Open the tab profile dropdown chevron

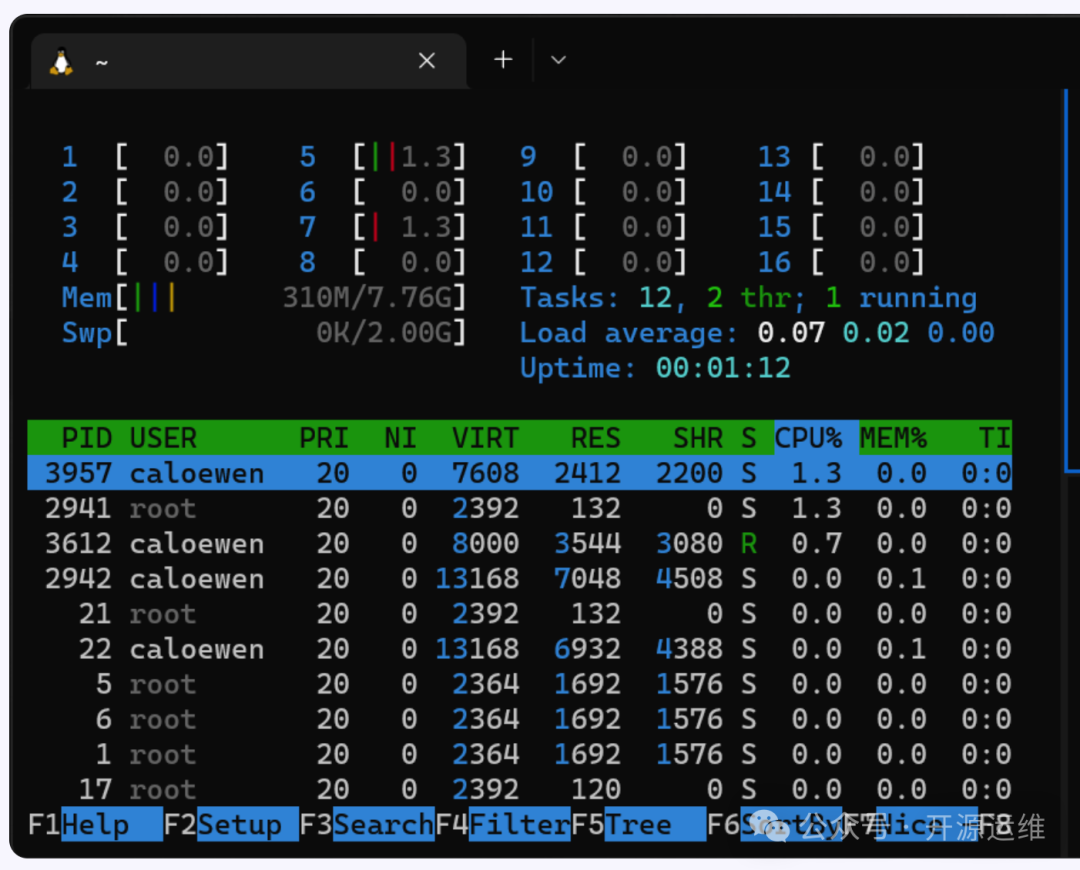pos(559,60)
